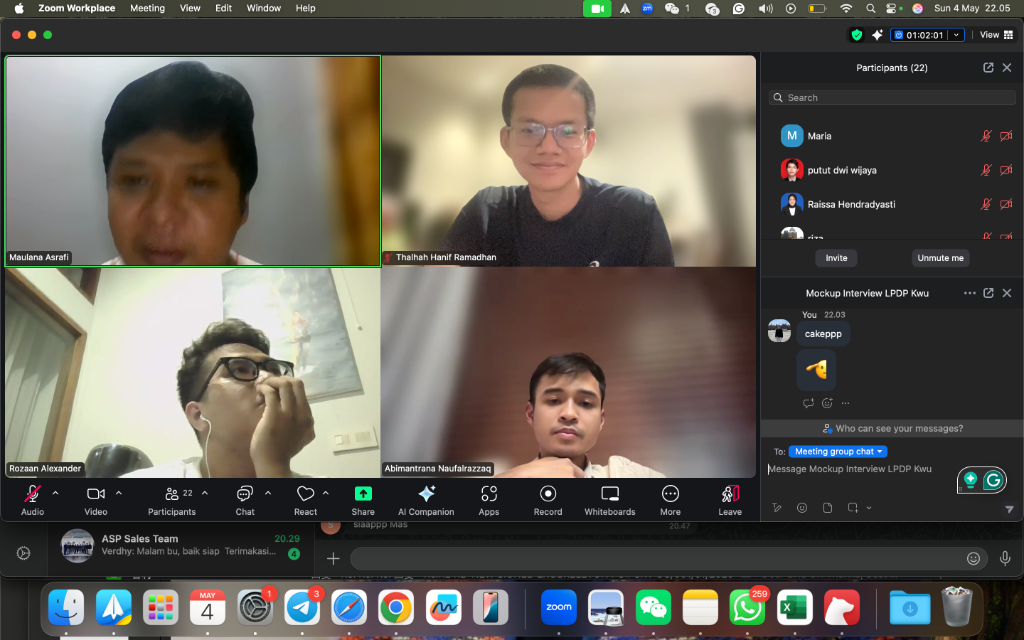Start a recording with the Record icon
Viewport: 1024px width, 640px height.
point(547,493)
